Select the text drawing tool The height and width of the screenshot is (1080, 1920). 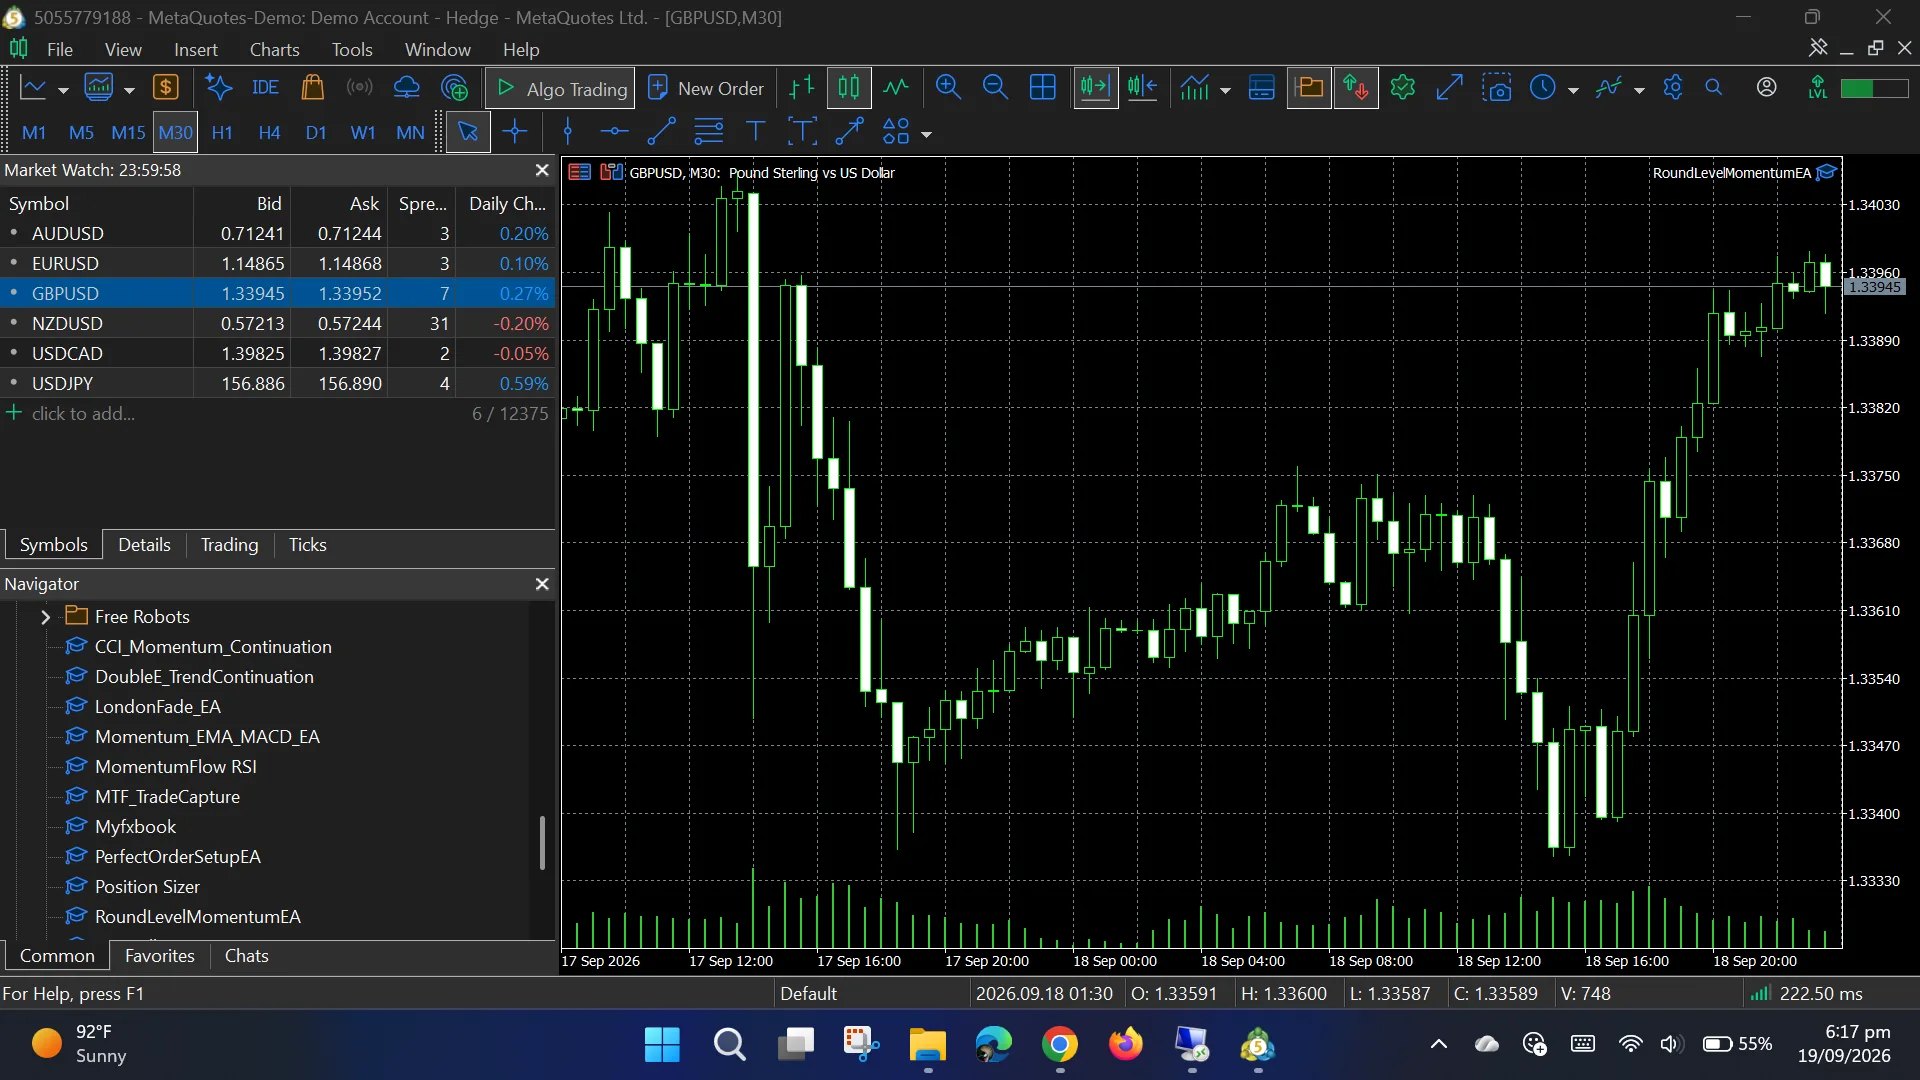point(755,132)
